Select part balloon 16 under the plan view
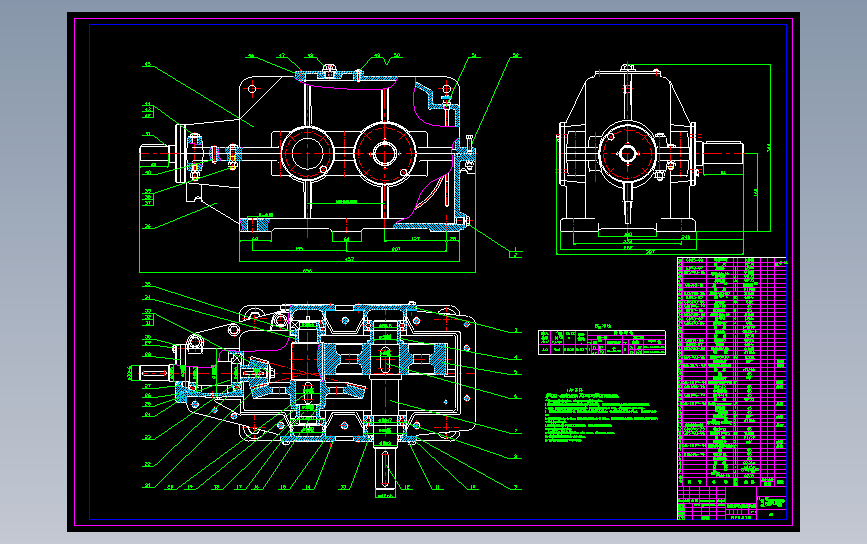This screenshot has width=867, height=544. click(x=255, y=487)
